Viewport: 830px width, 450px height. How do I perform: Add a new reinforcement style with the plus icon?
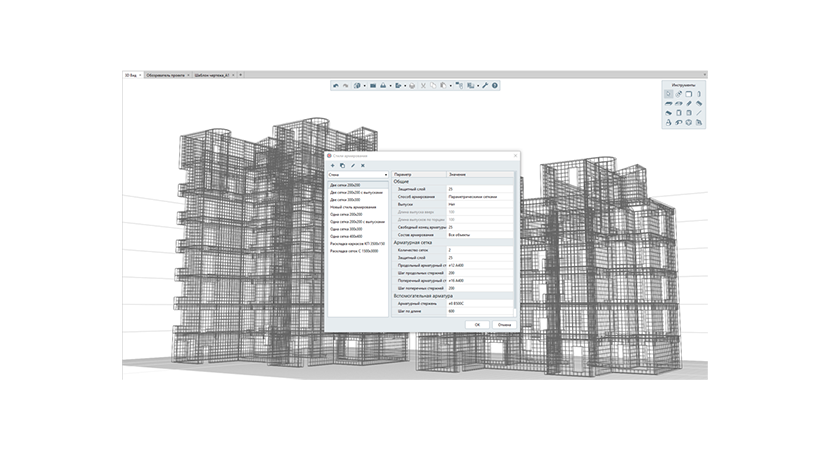click(x=332, y=166)
